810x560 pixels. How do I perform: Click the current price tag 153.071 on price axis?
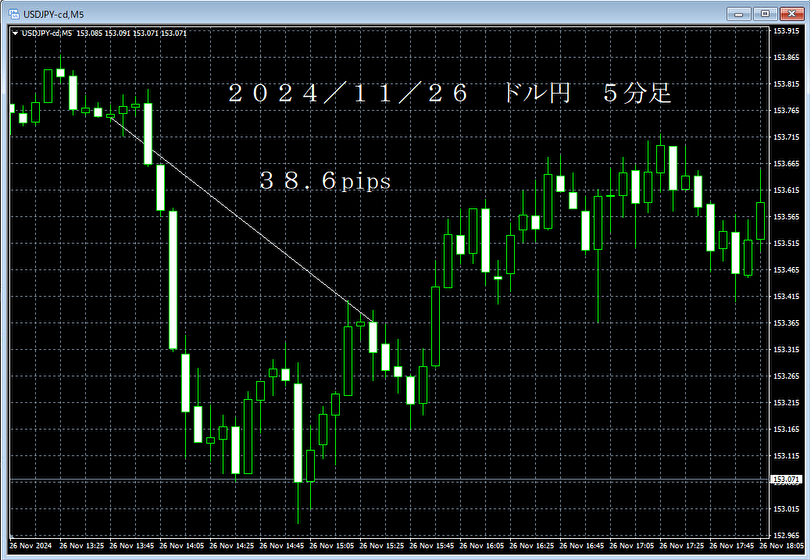tap(786, 480)
